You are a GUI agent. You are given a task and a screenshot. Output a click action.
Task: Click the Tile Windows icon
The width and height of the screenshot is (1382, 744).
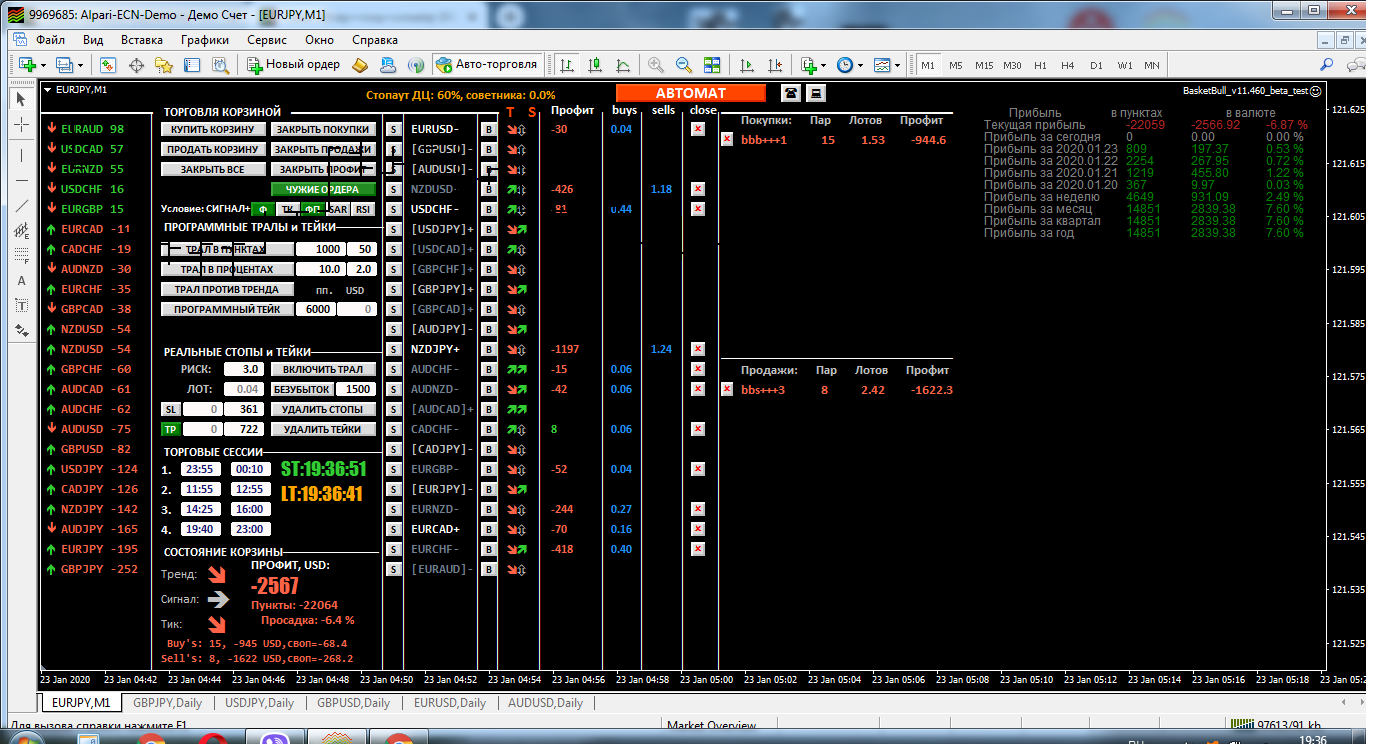pos(712,65)
